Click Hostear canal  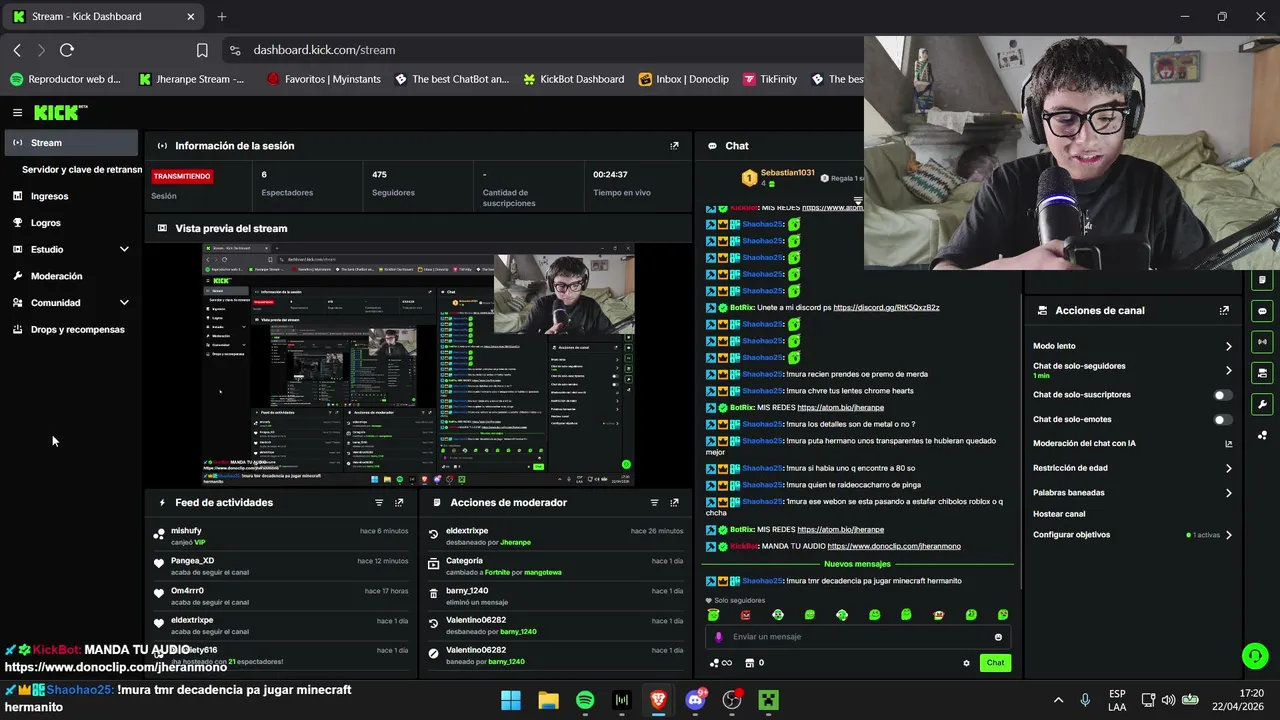click(x=1059, y=514)
